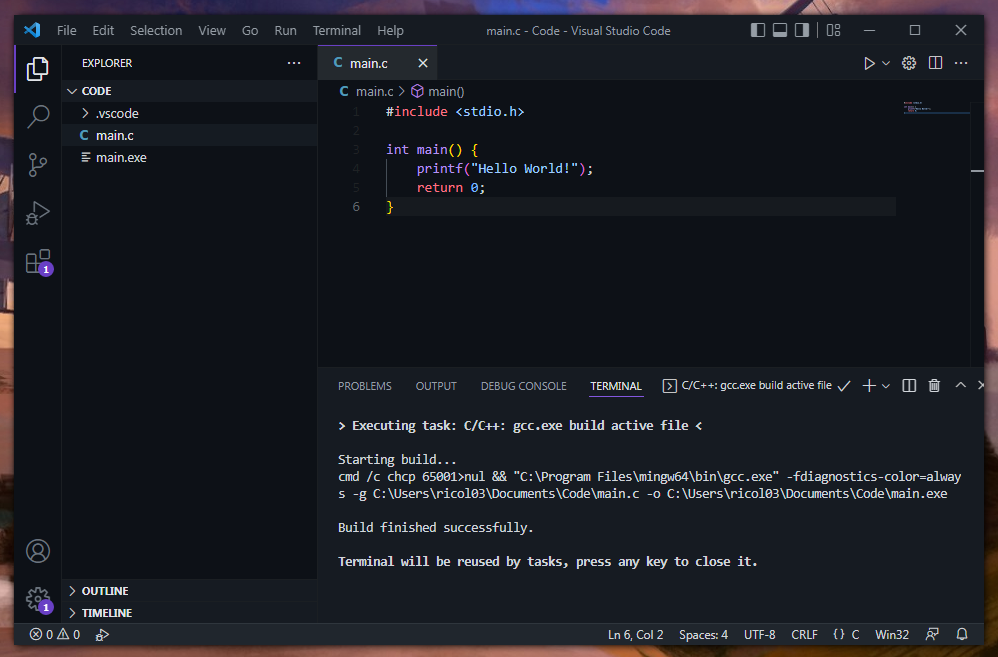The image size is (998, 657).
Task: Switch to the PROBLEMS panel tab
Action: pos(365,386)
